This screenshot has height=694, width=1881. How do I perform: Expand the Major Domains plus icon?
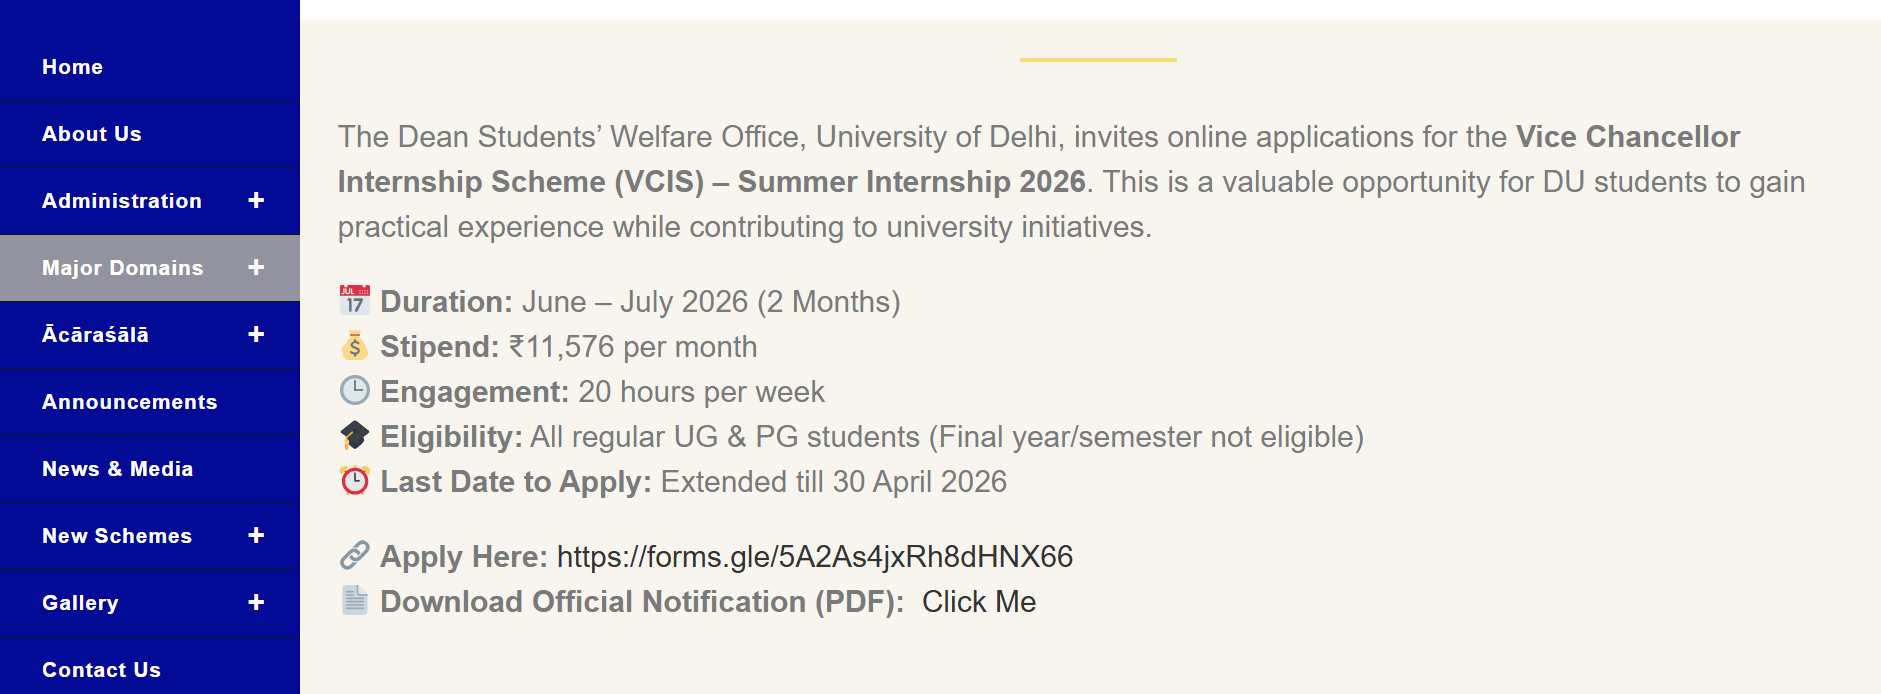point(256,267)
